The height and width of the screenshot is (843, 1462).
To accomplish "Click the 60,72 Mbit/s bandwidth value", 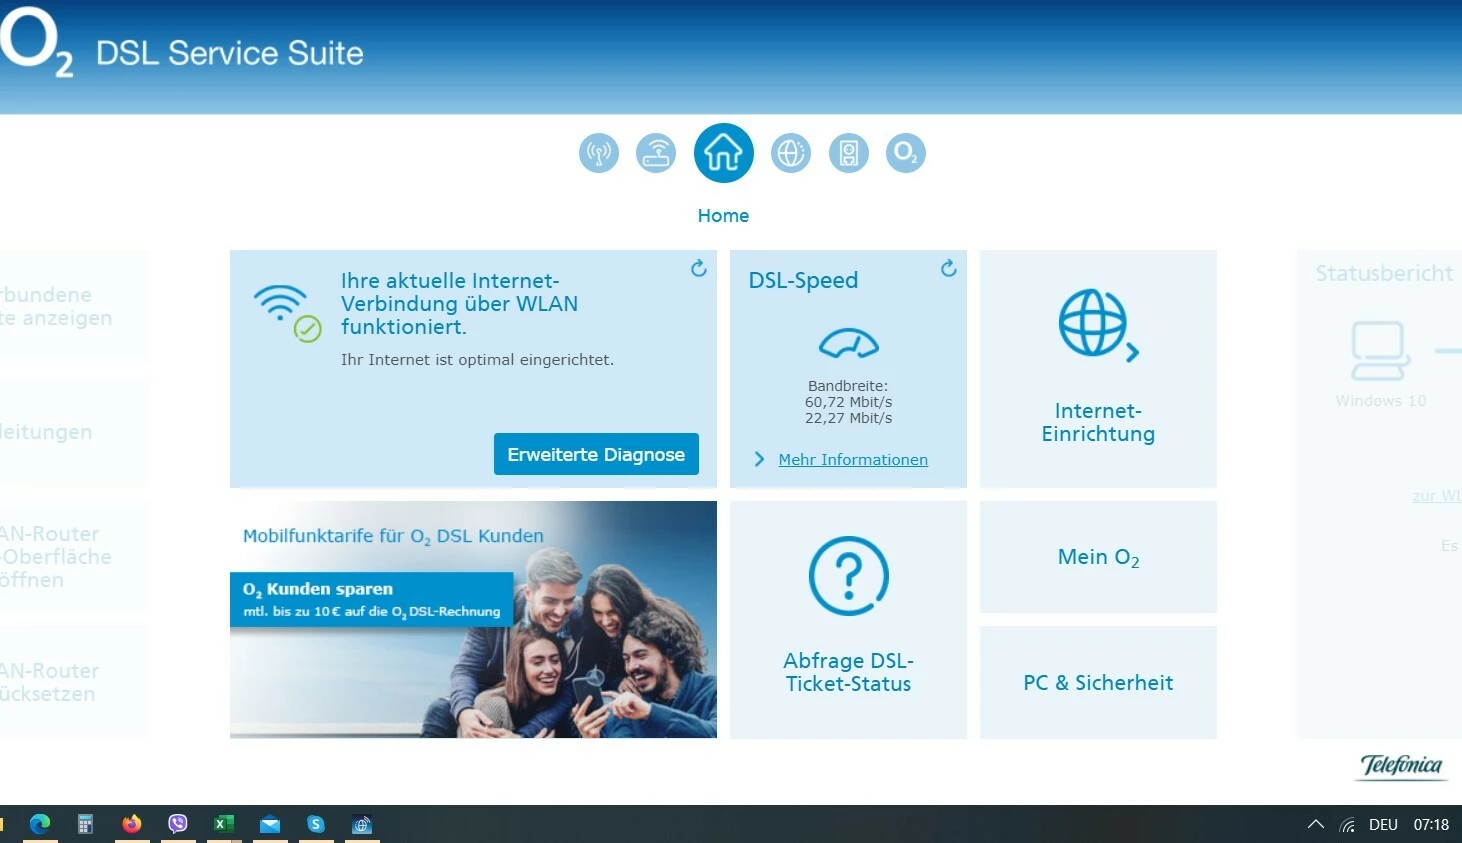I will pyautogui.click(x=849, y=402).
